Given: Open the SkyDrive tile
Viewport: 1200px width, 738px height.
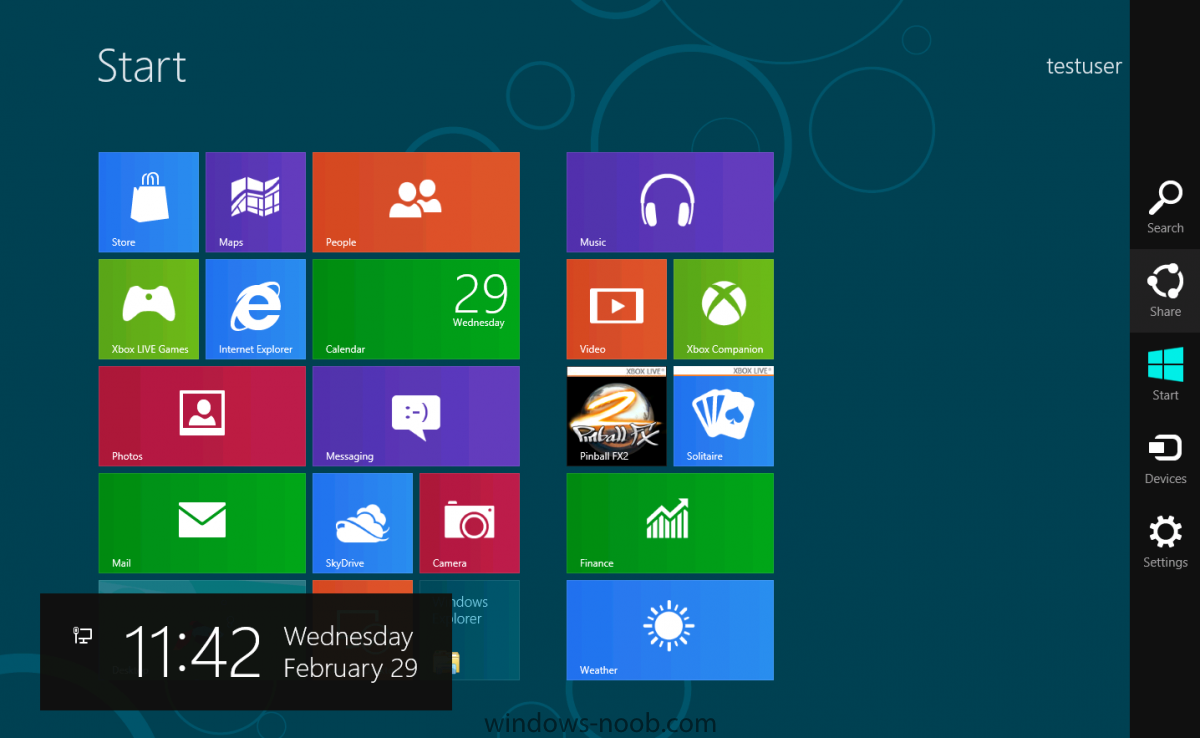Looking at the screenshot, I should click(x=362, y=523).
